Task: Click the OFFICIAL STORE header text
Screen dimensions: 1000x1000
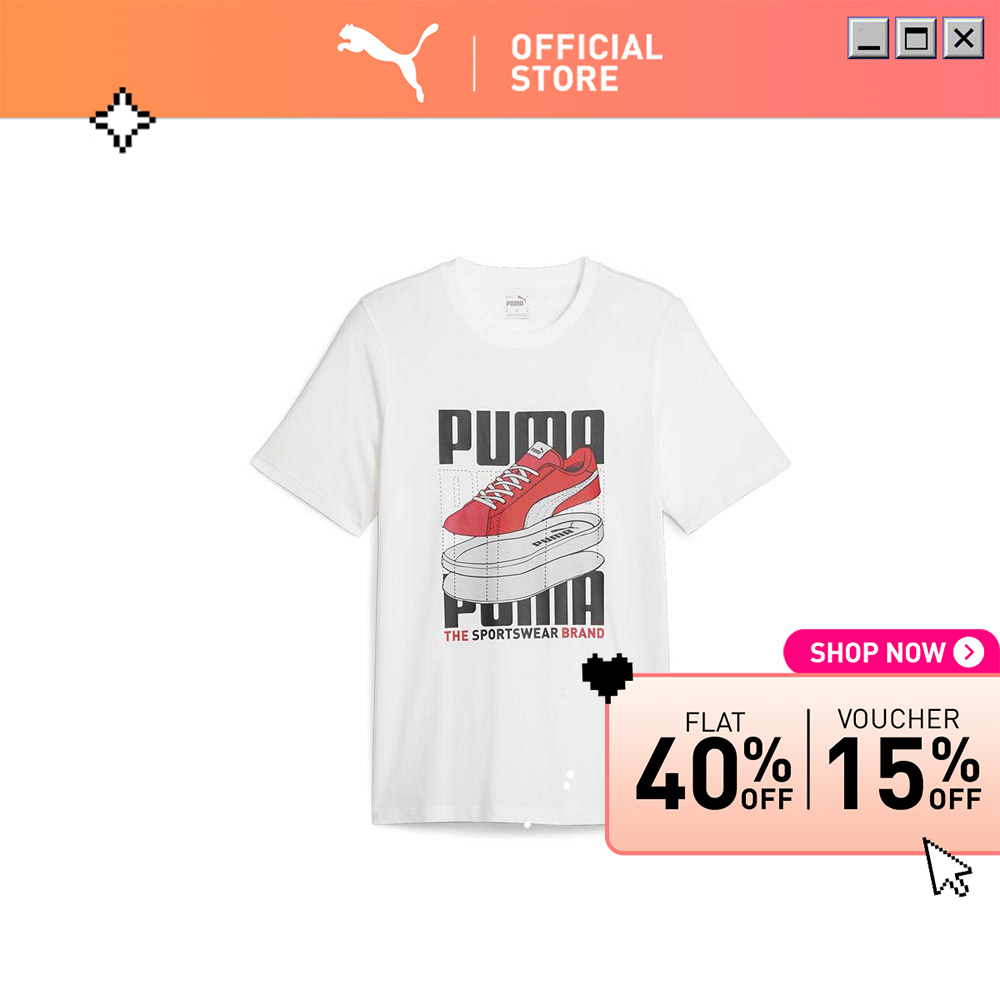Action: tap(587, 62)
